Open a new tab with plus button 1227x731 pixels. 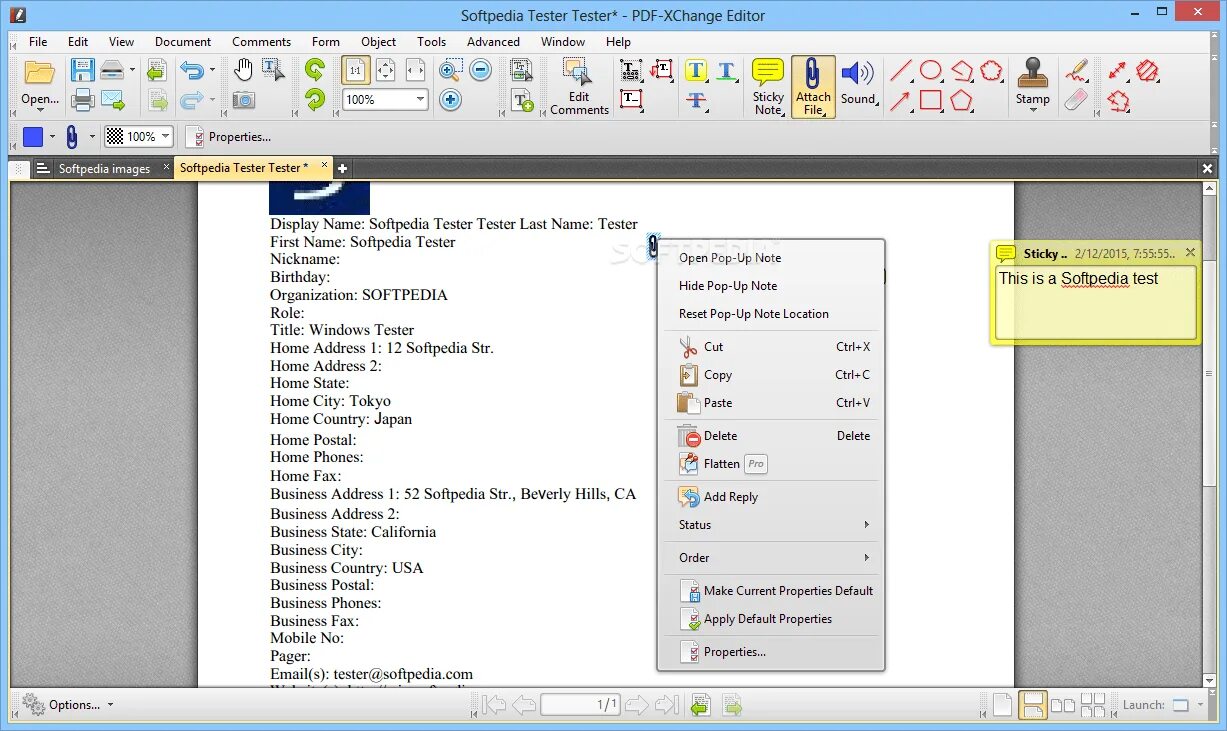[x=342, y=168]
